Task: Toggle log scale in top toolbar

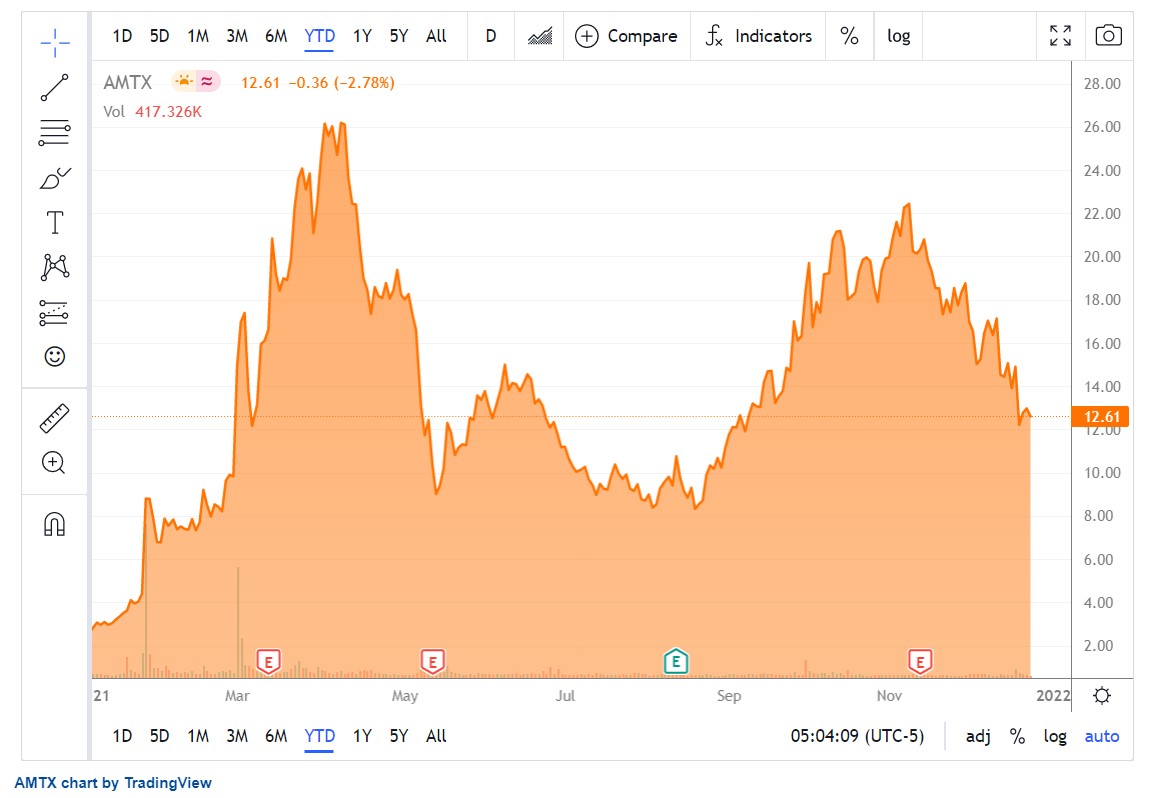Action: coord(898,36)
